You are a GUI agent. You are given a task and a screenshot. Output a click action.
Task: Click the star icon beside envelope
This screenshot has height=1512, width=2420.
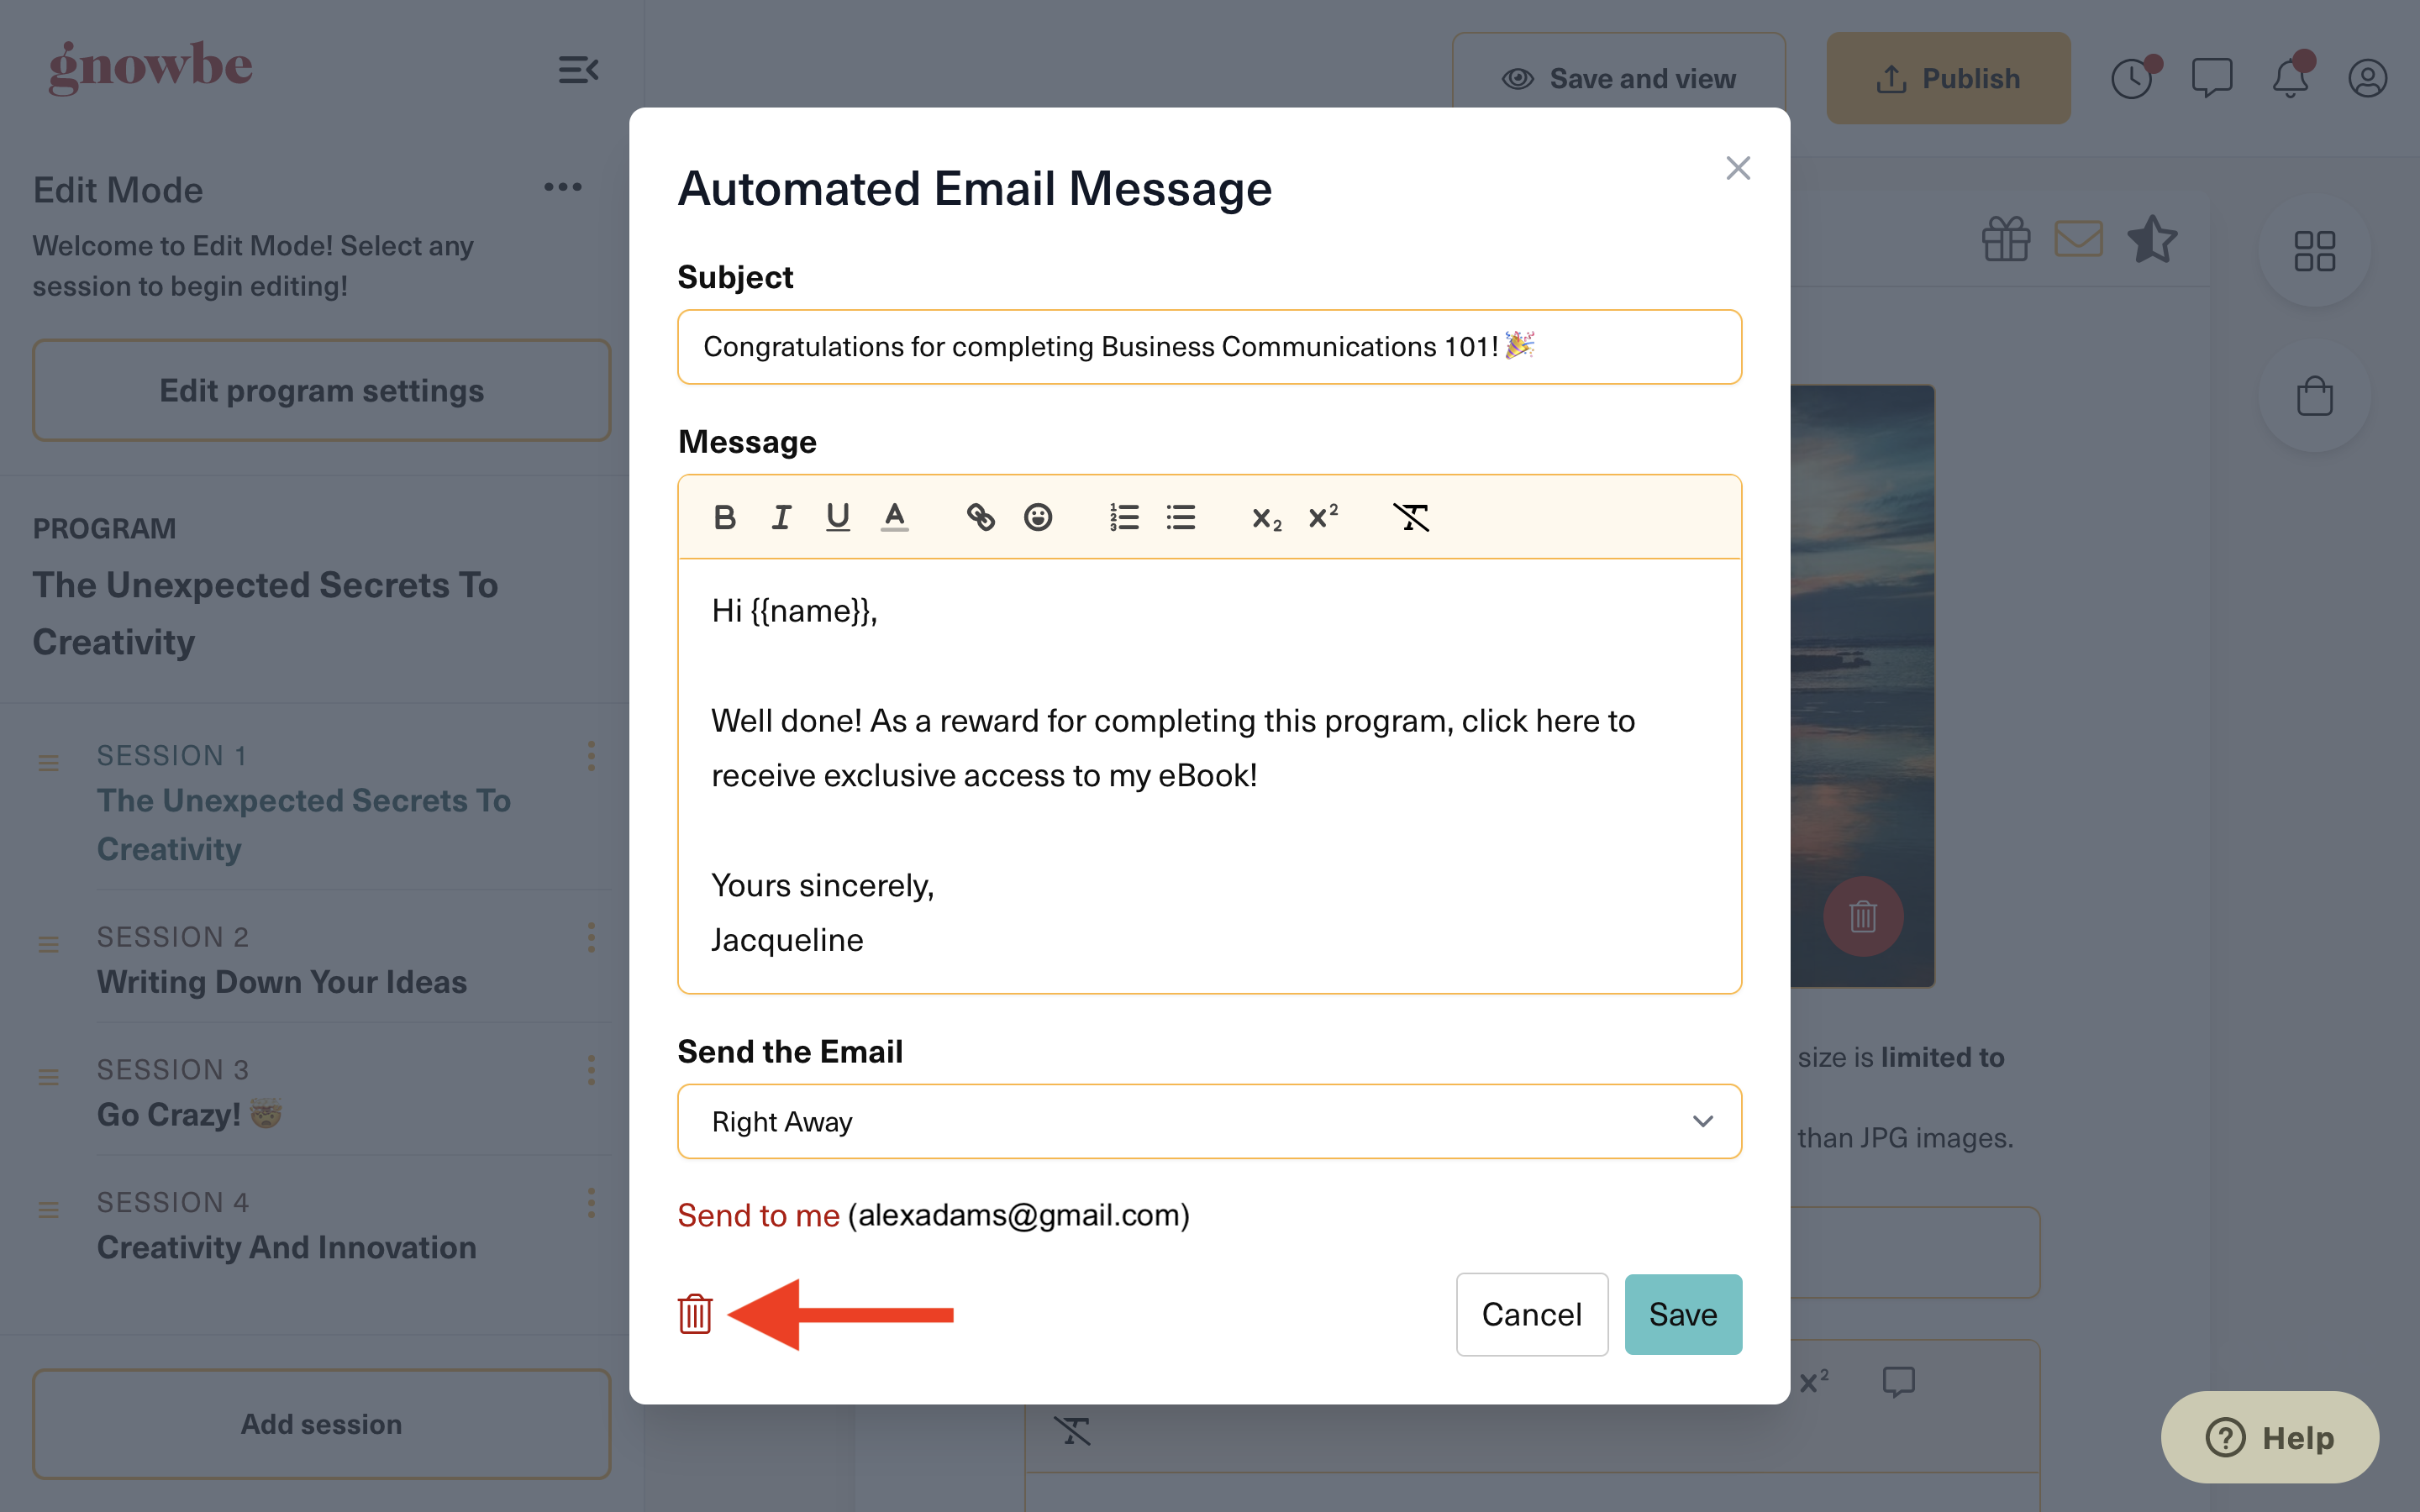(2152, 239)
